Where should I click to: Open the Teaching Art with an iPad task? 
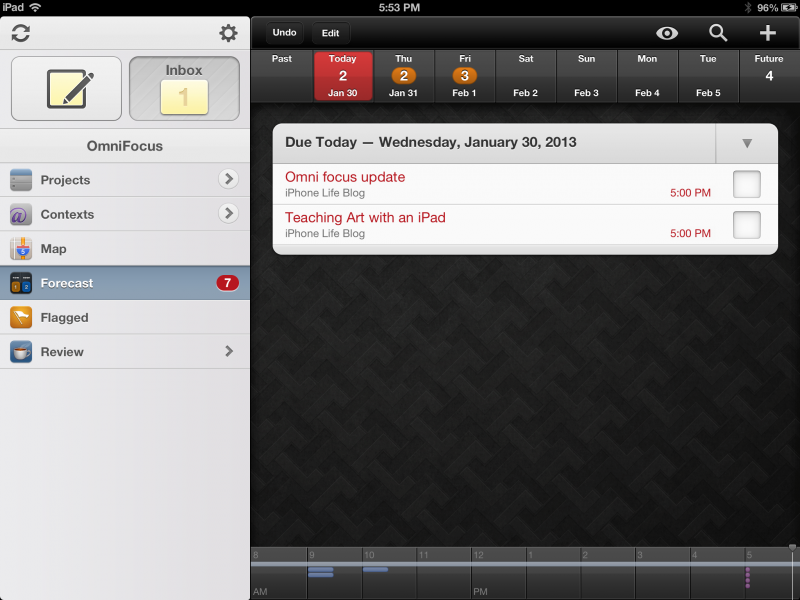click(x=525, y=225)
